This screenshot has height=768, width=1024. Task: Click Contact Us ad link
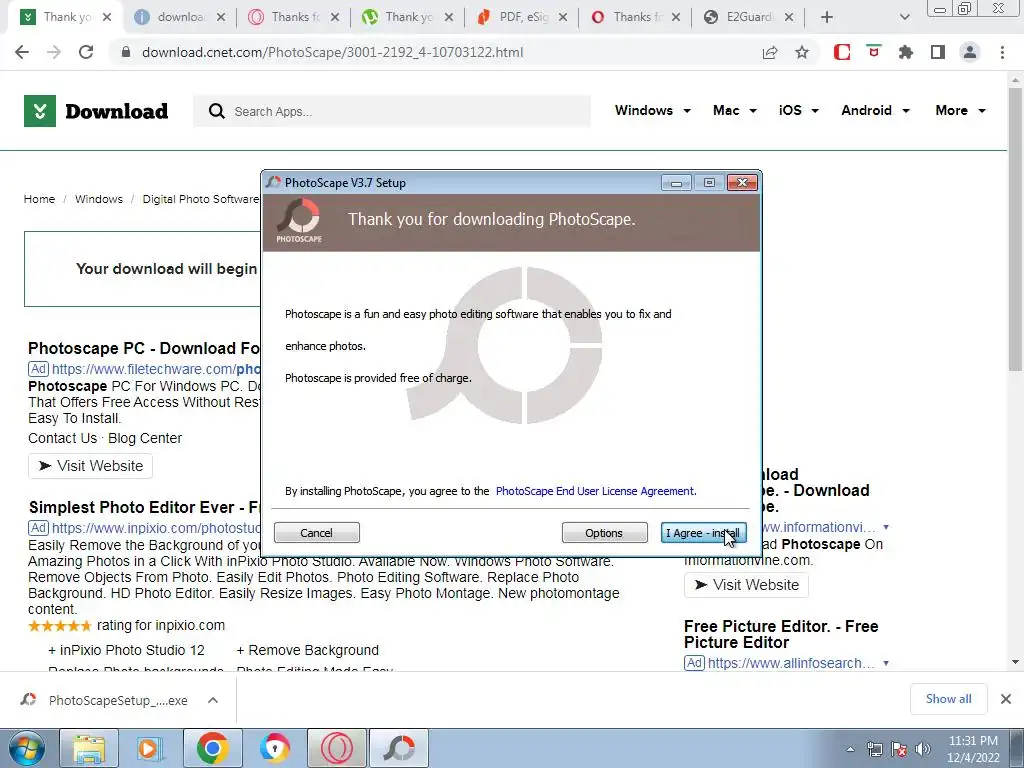click(x=62, y=438)
